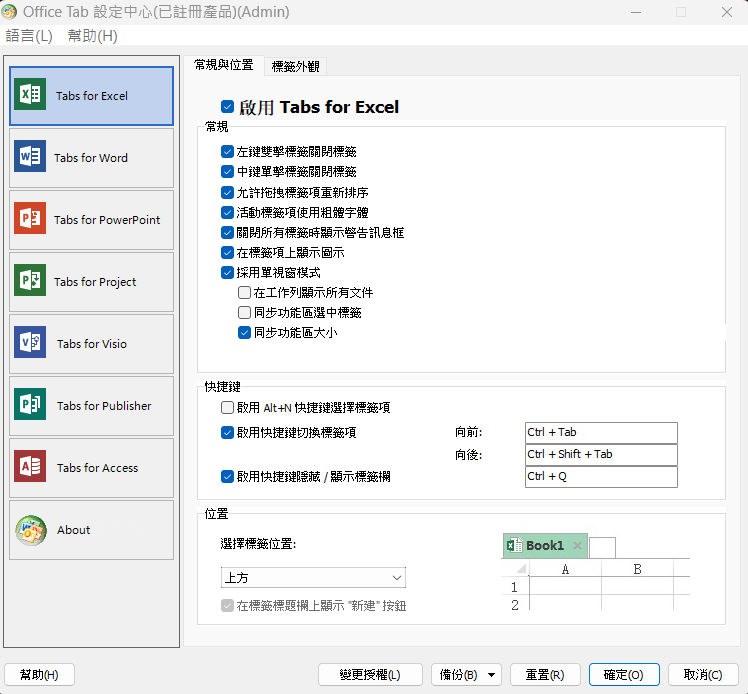This screenshot has width=748, height=694.
Task: Open the About icon in sidebar
Action: [31, 530]
